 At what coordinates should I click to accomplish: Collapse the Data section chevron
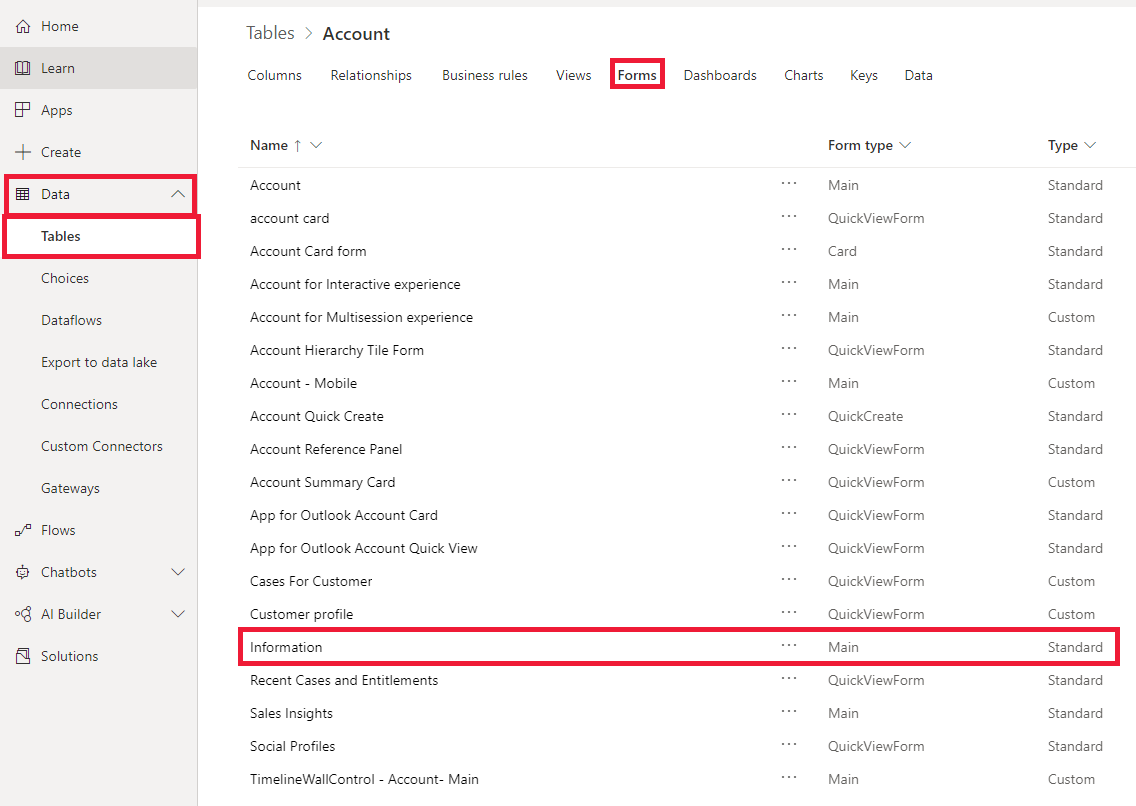tap(178, 194)
